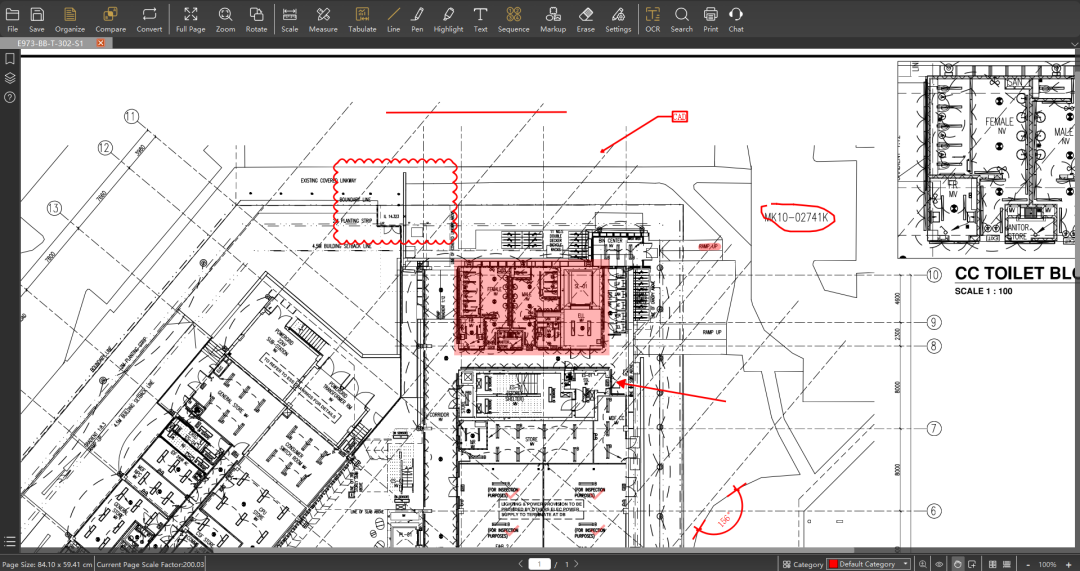Show the layers side panel
This screenshot has width=1080, height=571.
click(x=10, y=78)
